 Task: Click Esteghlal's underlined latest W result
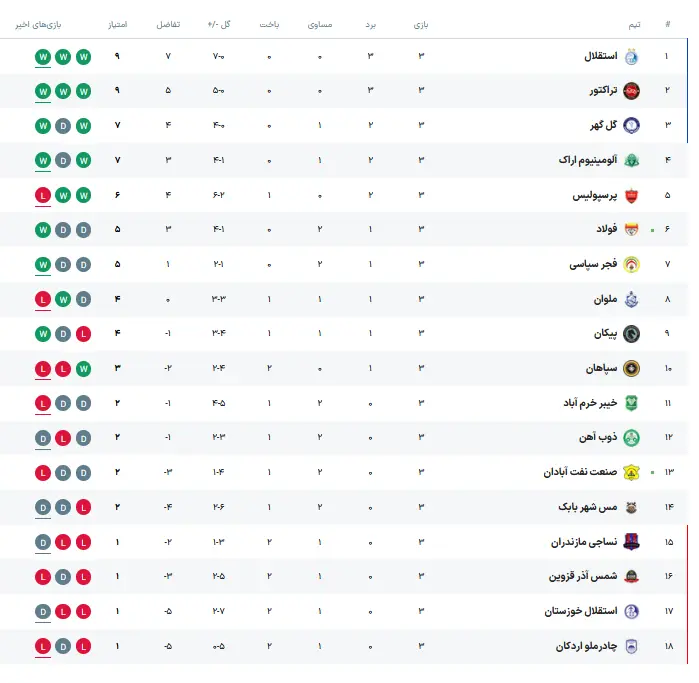(x=43, y=57)
